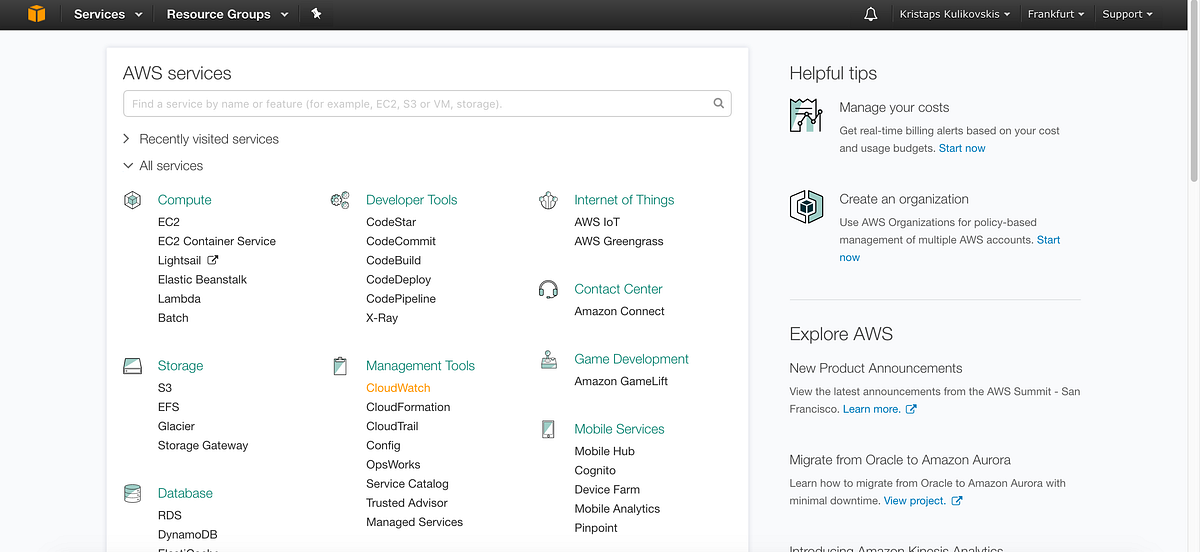Open Mobile Hub
This screenshot has height=552, width=1200.
click(x=604, y=451)
